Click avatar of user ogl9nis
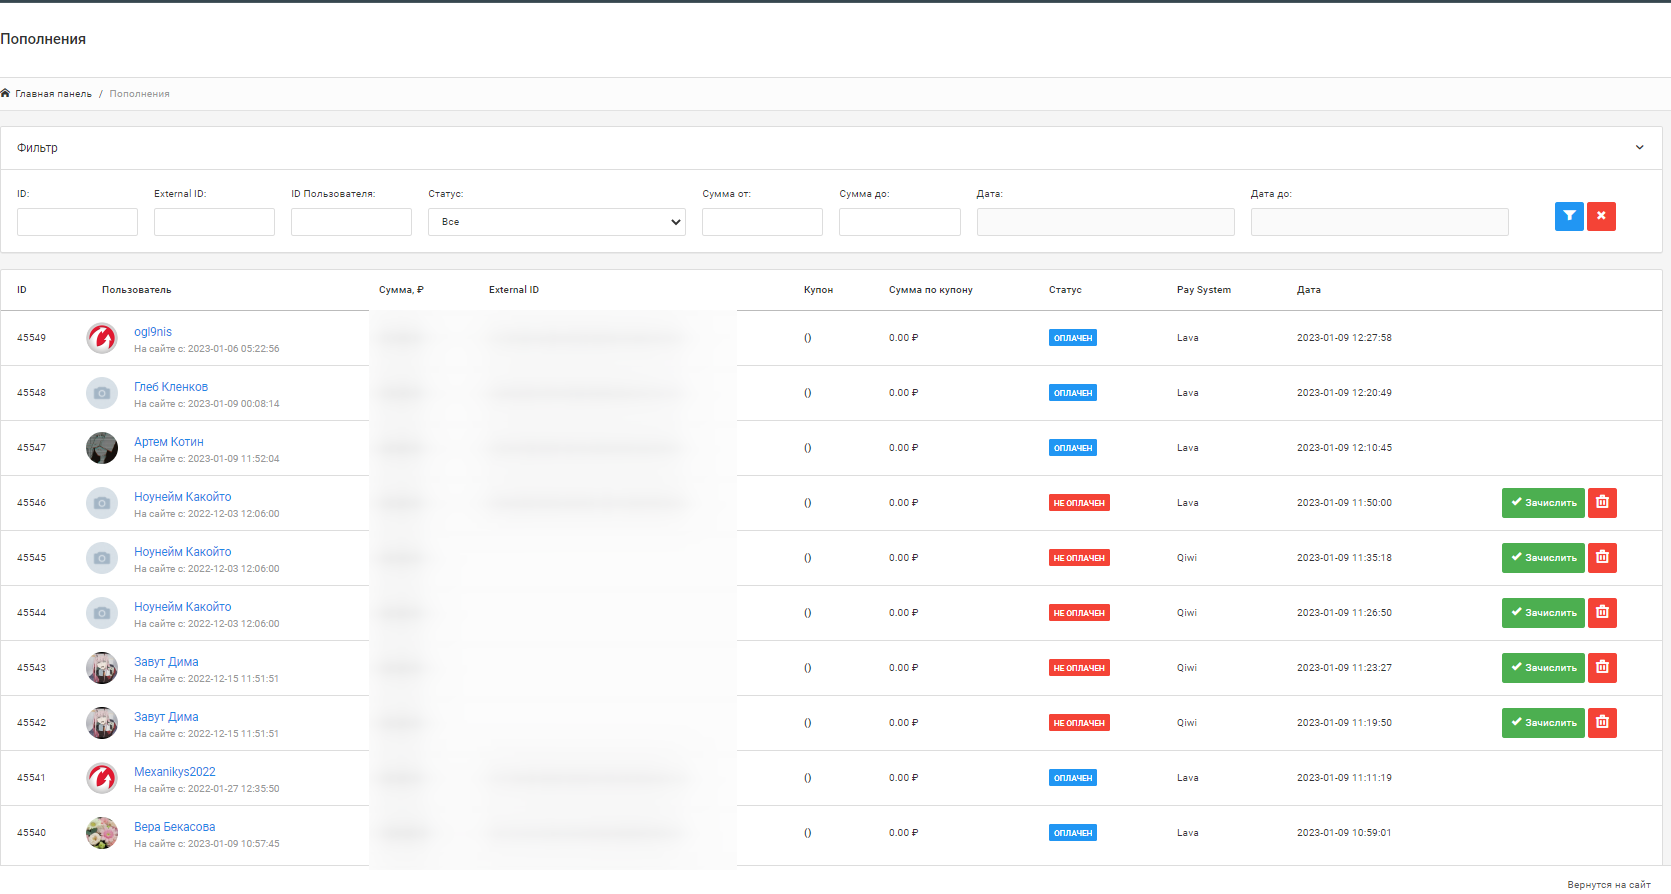This screenshot has height=894, width=1671. pos(102,338)
